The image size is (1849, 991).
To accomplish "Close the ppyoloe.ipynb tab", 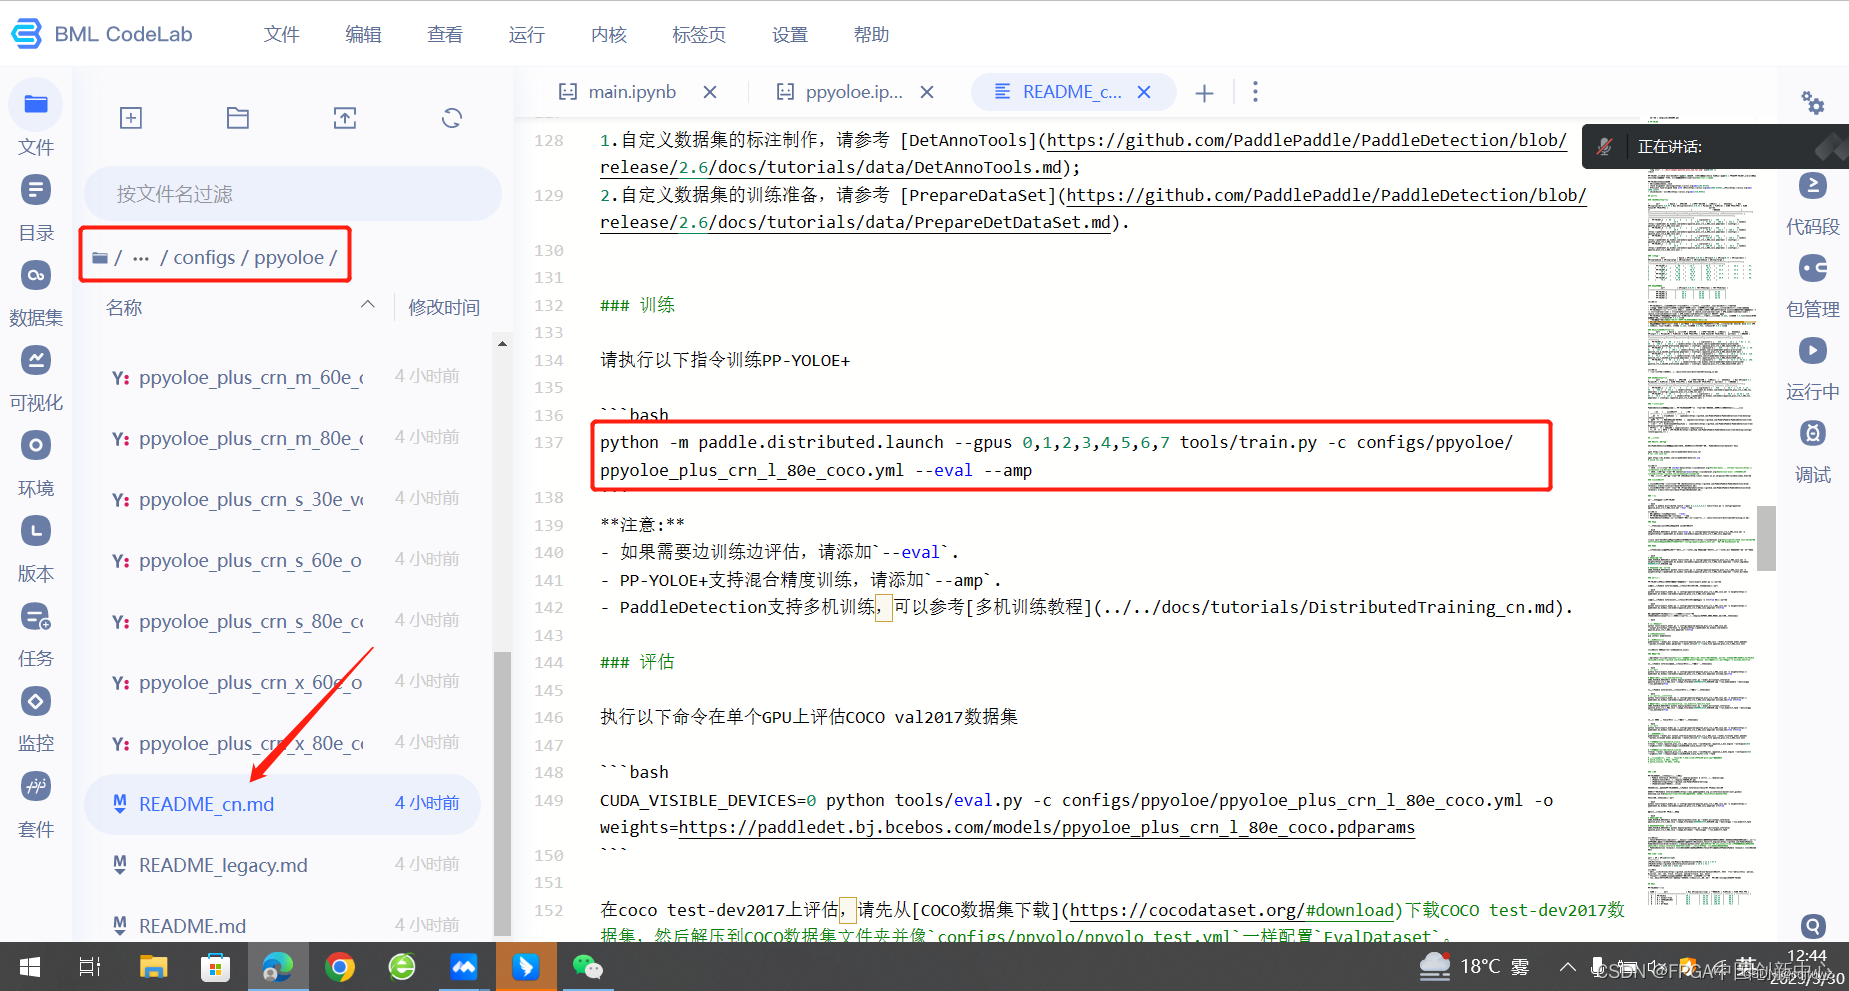I will tap(927, 92).
